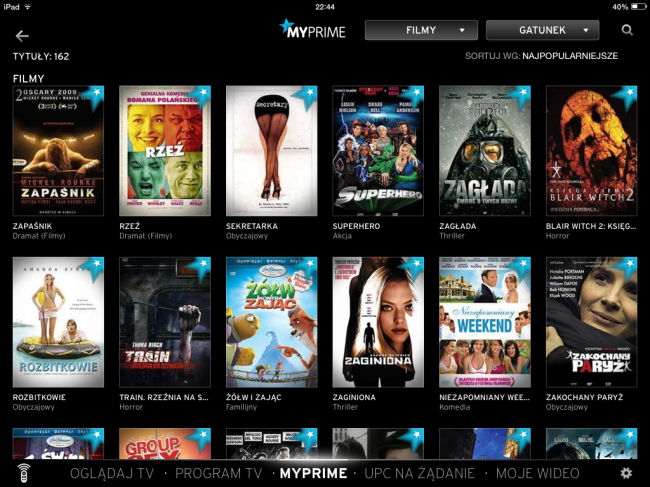Select the SUPERHERO title text
This screenshot has width=650, height=487.
coord(356,226)
